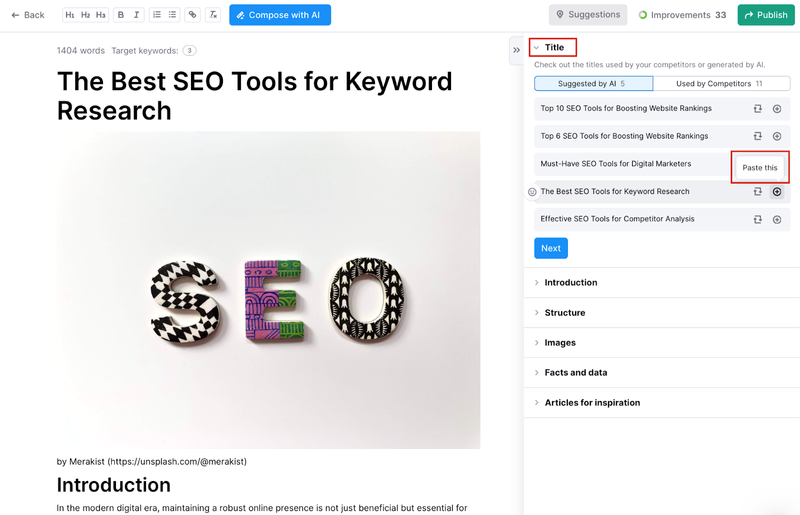
Task: Select the Suggested by AI tab
Action: coord(593,84)
